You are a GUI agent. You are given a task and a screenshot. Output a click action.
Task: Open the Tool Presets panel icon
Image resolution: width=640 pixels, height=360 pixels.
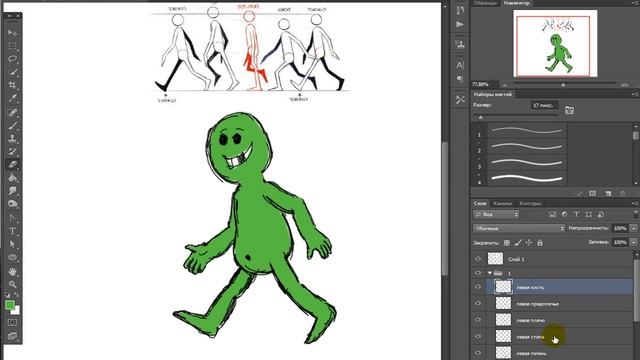[x=460, y=100]
